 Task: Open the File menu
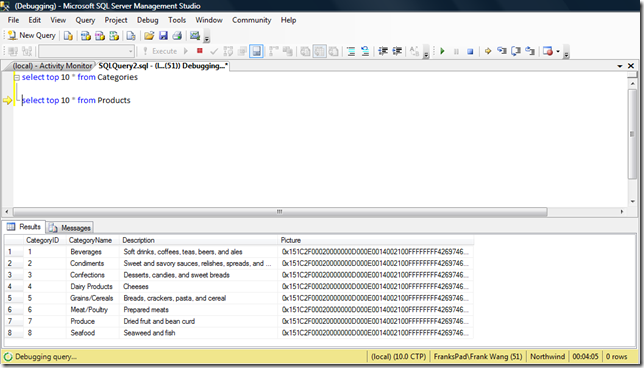13,20
